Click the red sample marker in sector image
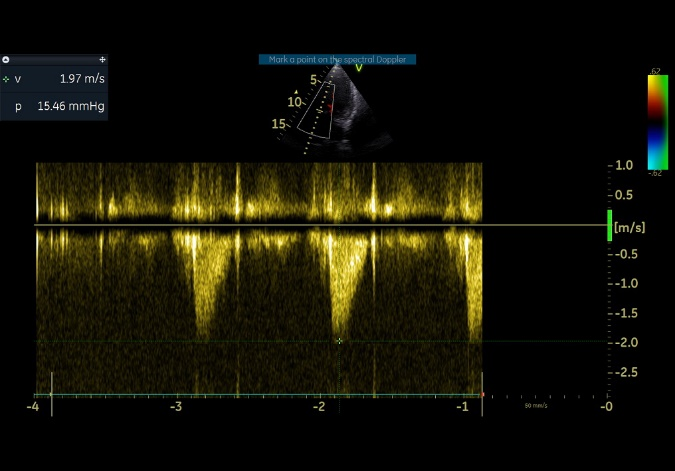The height and width of the screenshot is (471, 675). tap(330, 107)
